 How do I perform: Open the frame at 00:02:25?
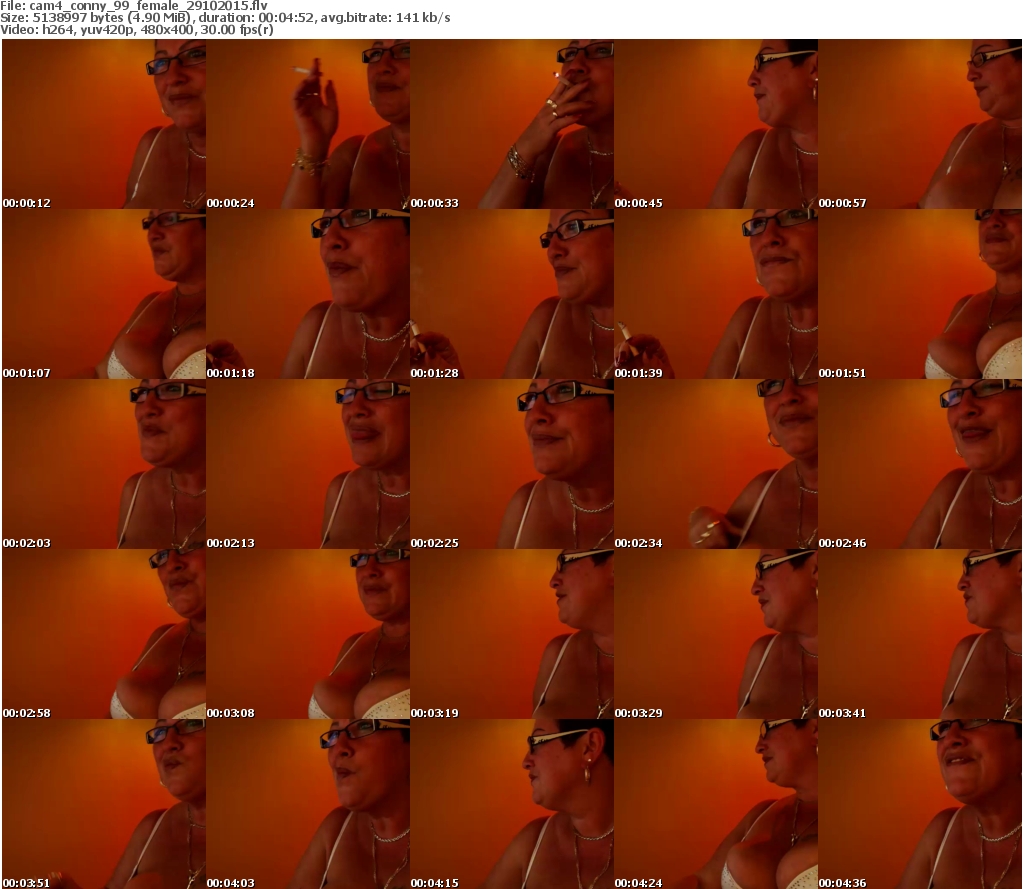coord(512,464)
